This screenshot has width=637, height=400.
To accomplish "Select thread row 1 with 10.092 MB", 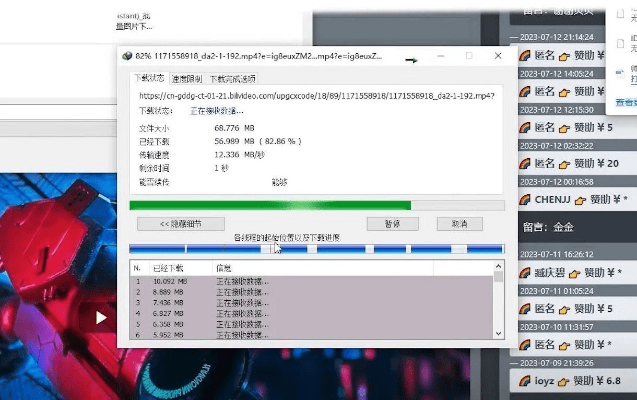I will 312,281.
